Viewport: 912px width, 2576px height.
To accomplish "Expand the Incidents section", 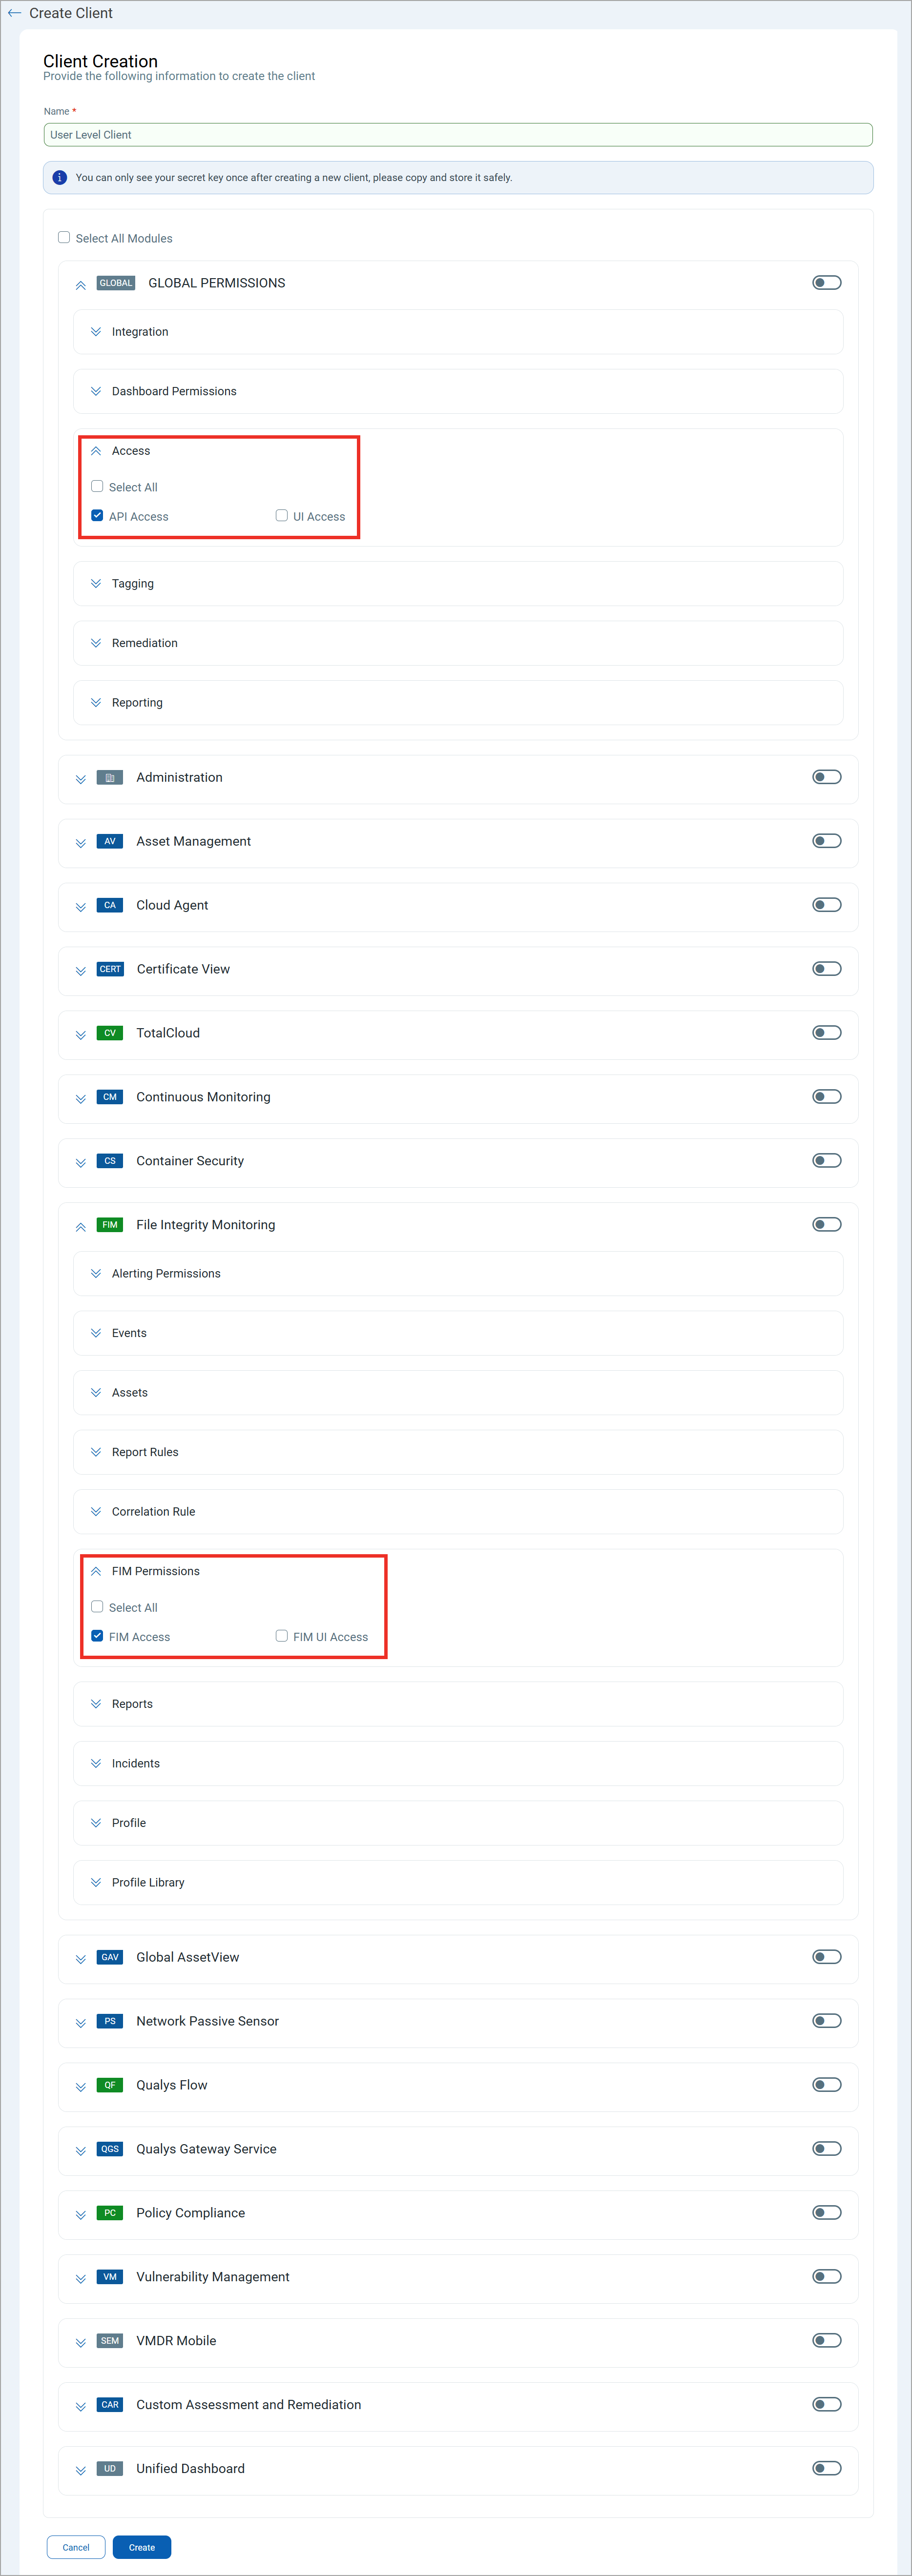I will [x=96, y=1763].
